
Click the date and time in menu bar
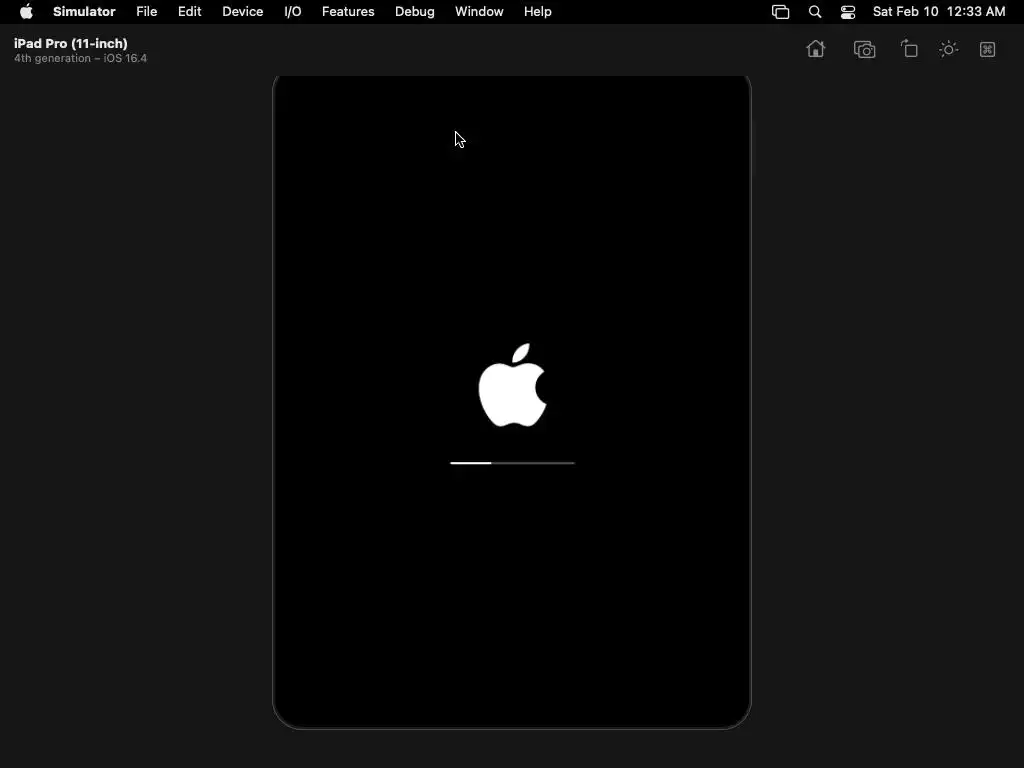(x=939, y=12)
